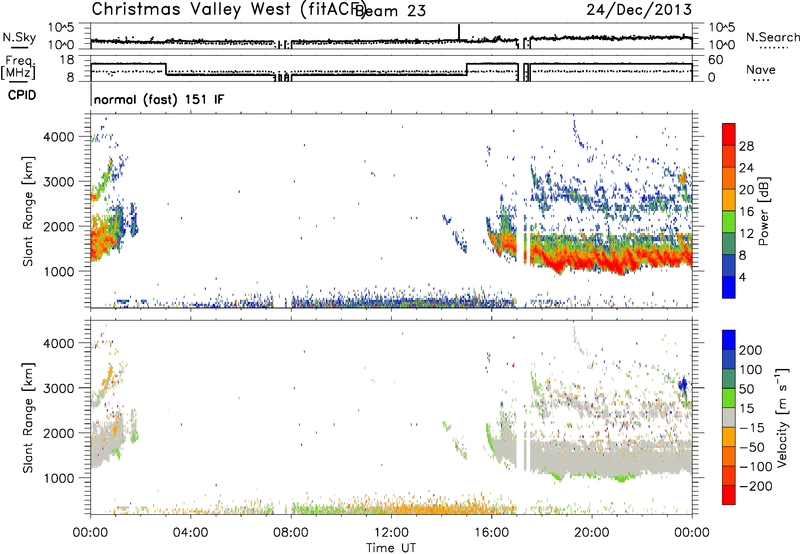This screenshot has height=554, width=800.
Task: Click the '18' frequency axis tick
Action: 67,60
